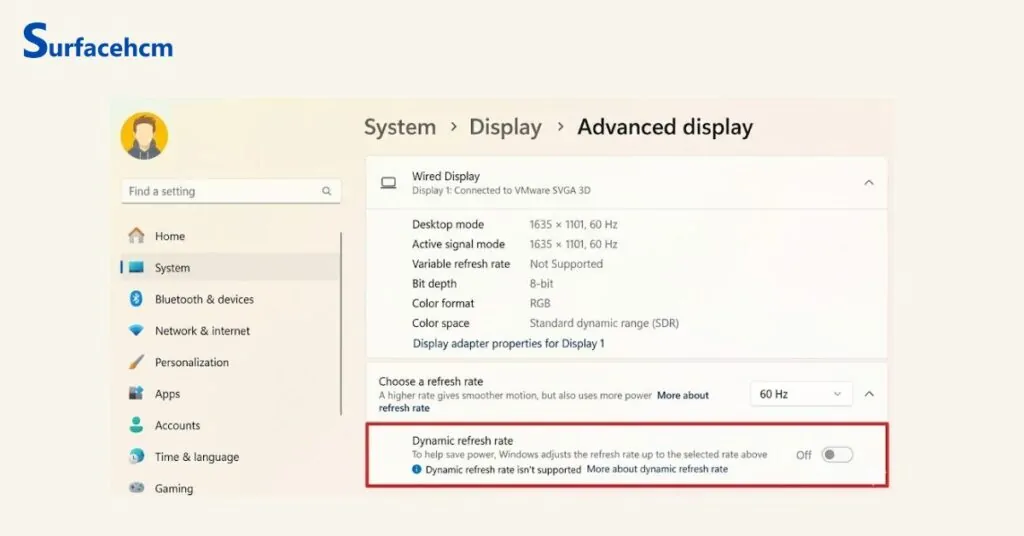Click the Desktop mode label
The width and height of the screenshot is (1024, 536).
pyautogui.click(x=448, y=225)
